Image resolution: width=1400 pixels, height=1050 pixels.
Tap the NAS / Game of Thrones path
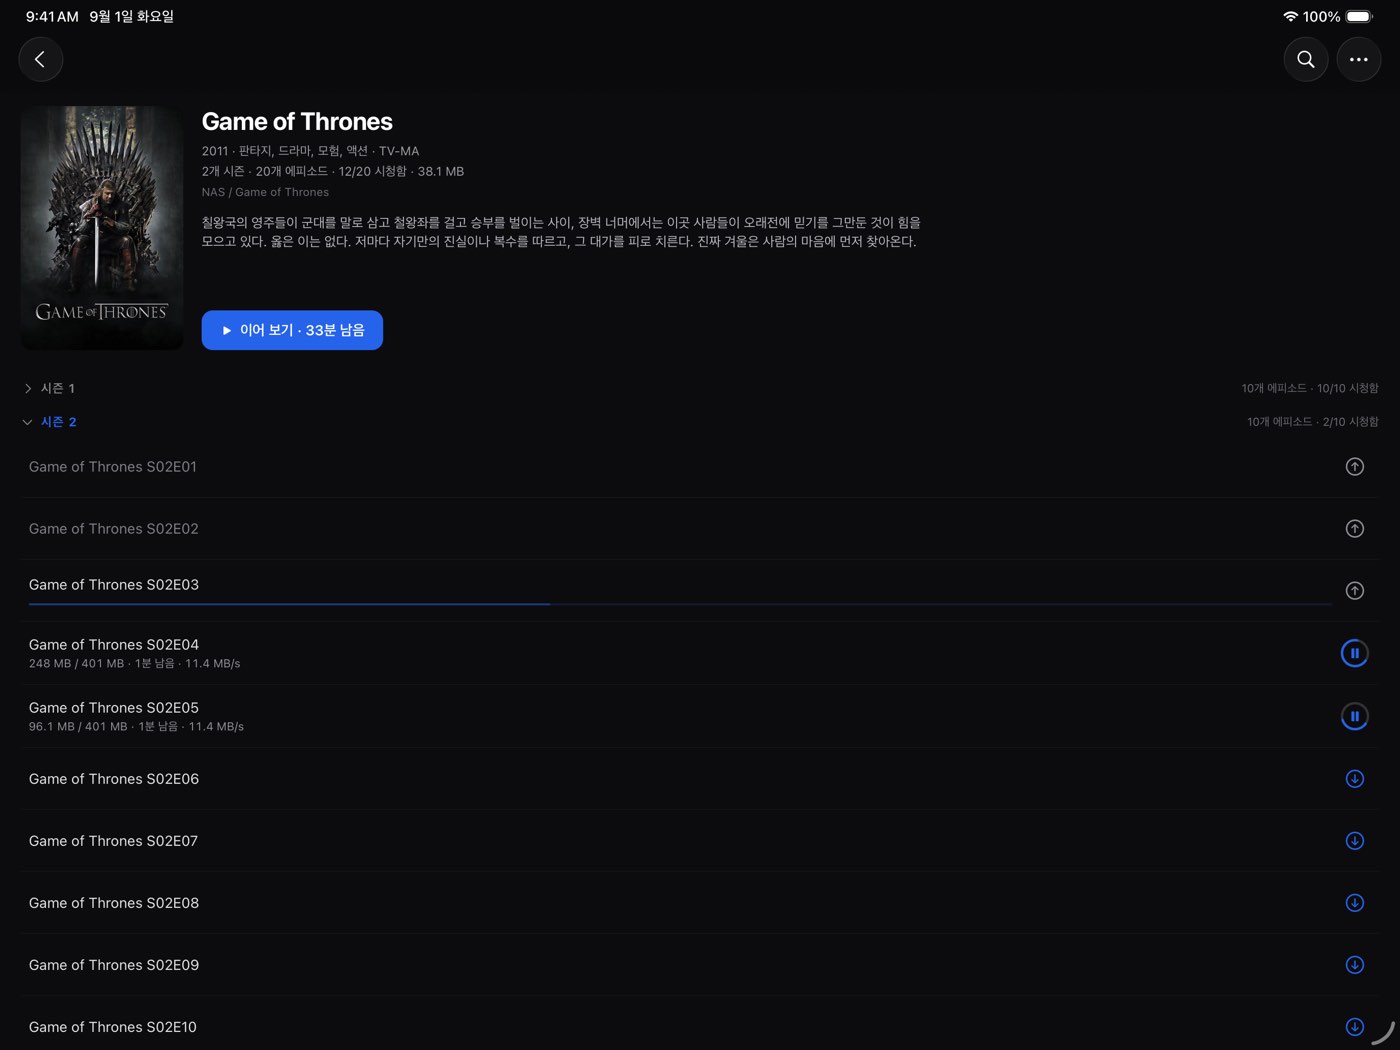point(265,192)
